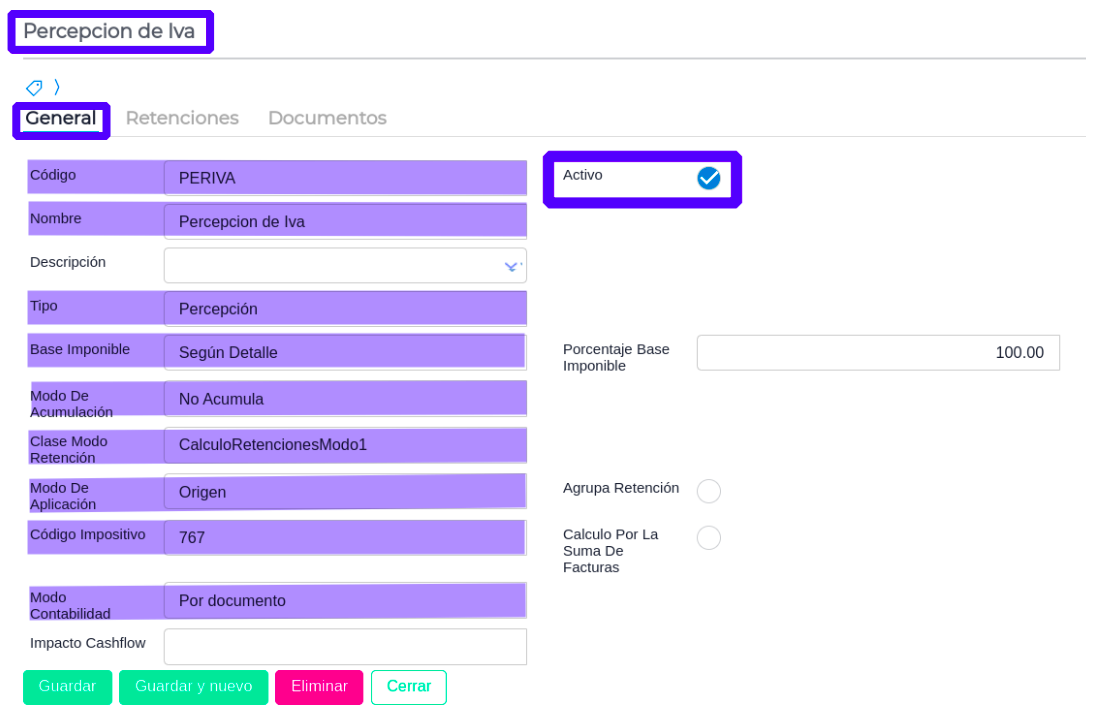Select the General tab

click(61, 118)
